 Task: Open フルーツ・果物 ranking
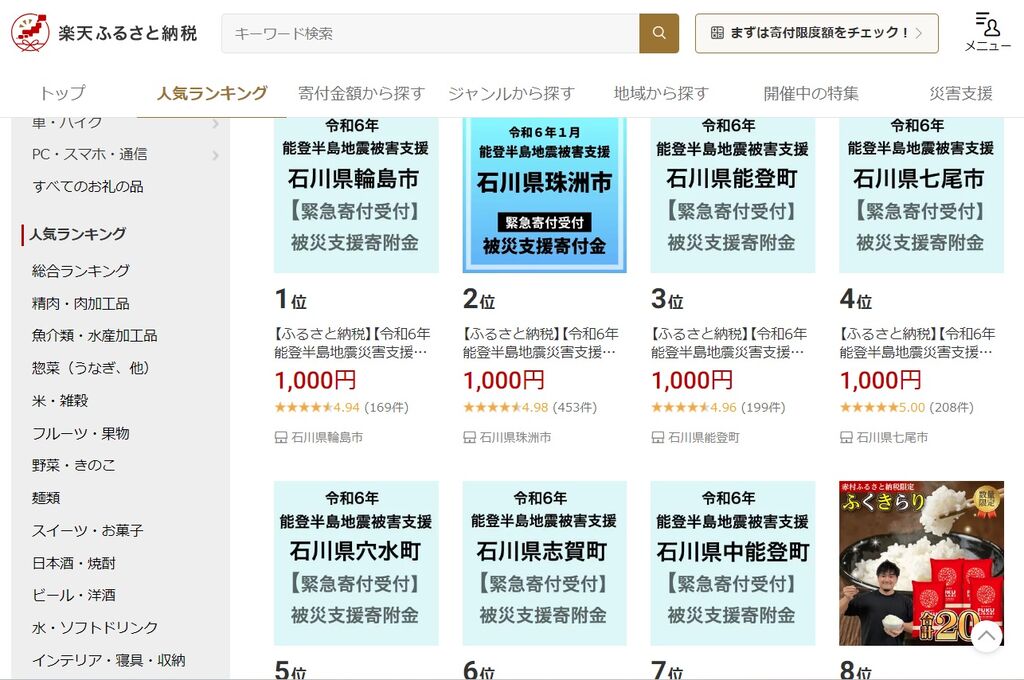80,433
